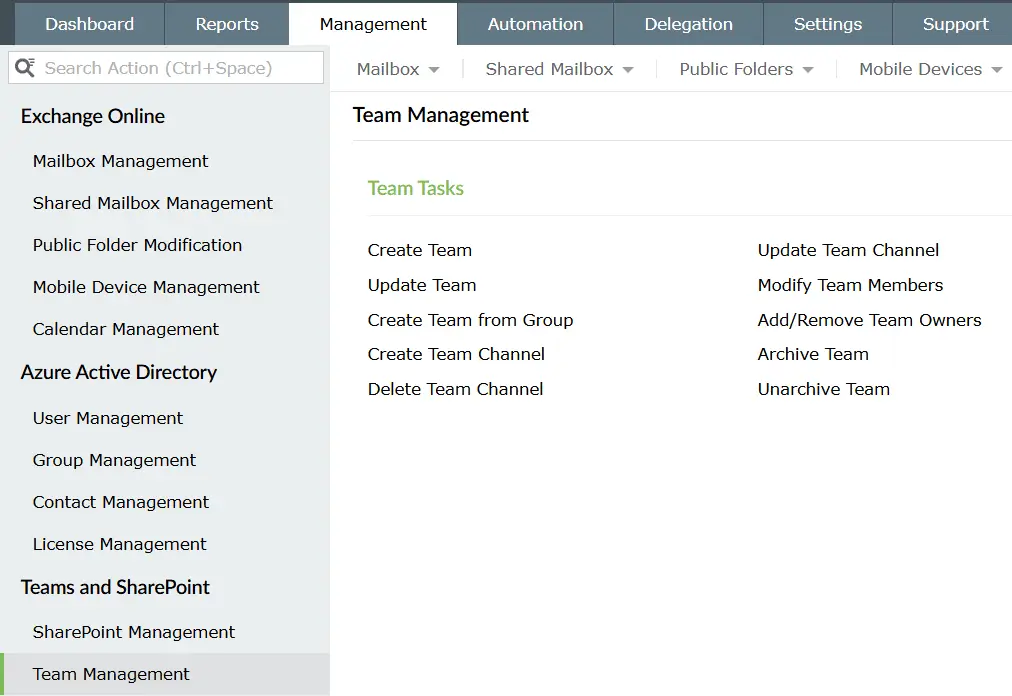Open the Mobile Devices dropdown

pyautogui.click(x=928, y=69)
